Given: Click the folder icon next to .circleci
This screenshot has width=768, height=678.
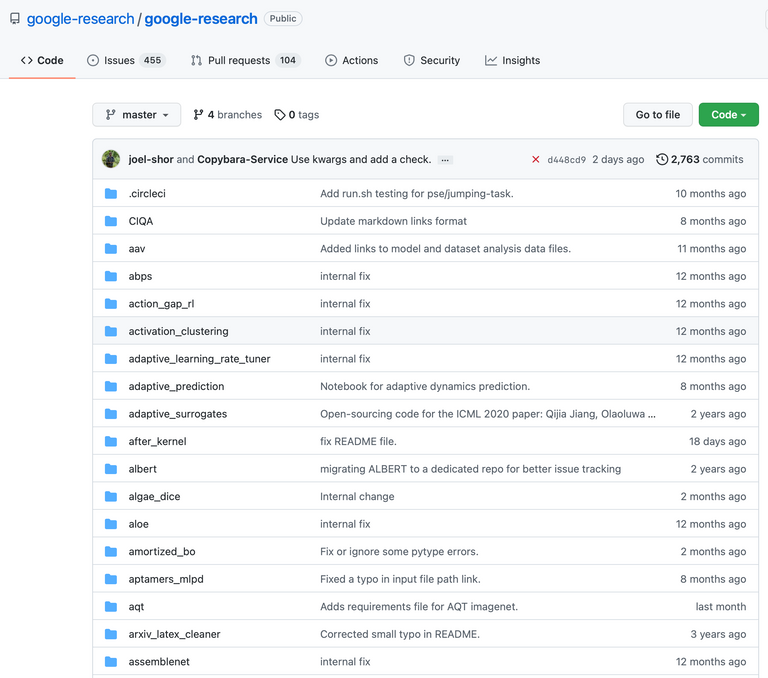Looking at the screenshot, I should 111,194.
